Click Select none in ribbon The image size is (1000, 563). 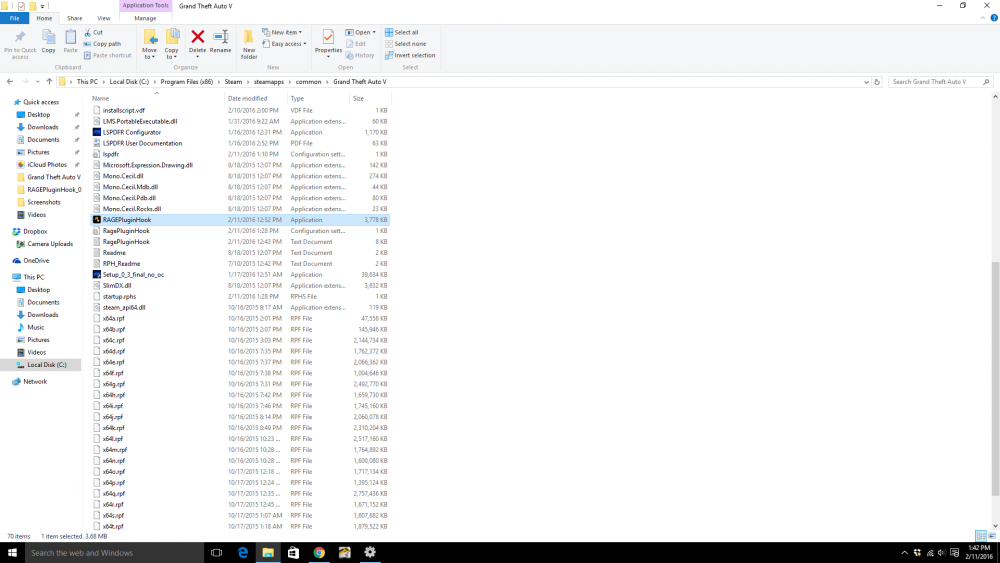coord(405,44)
